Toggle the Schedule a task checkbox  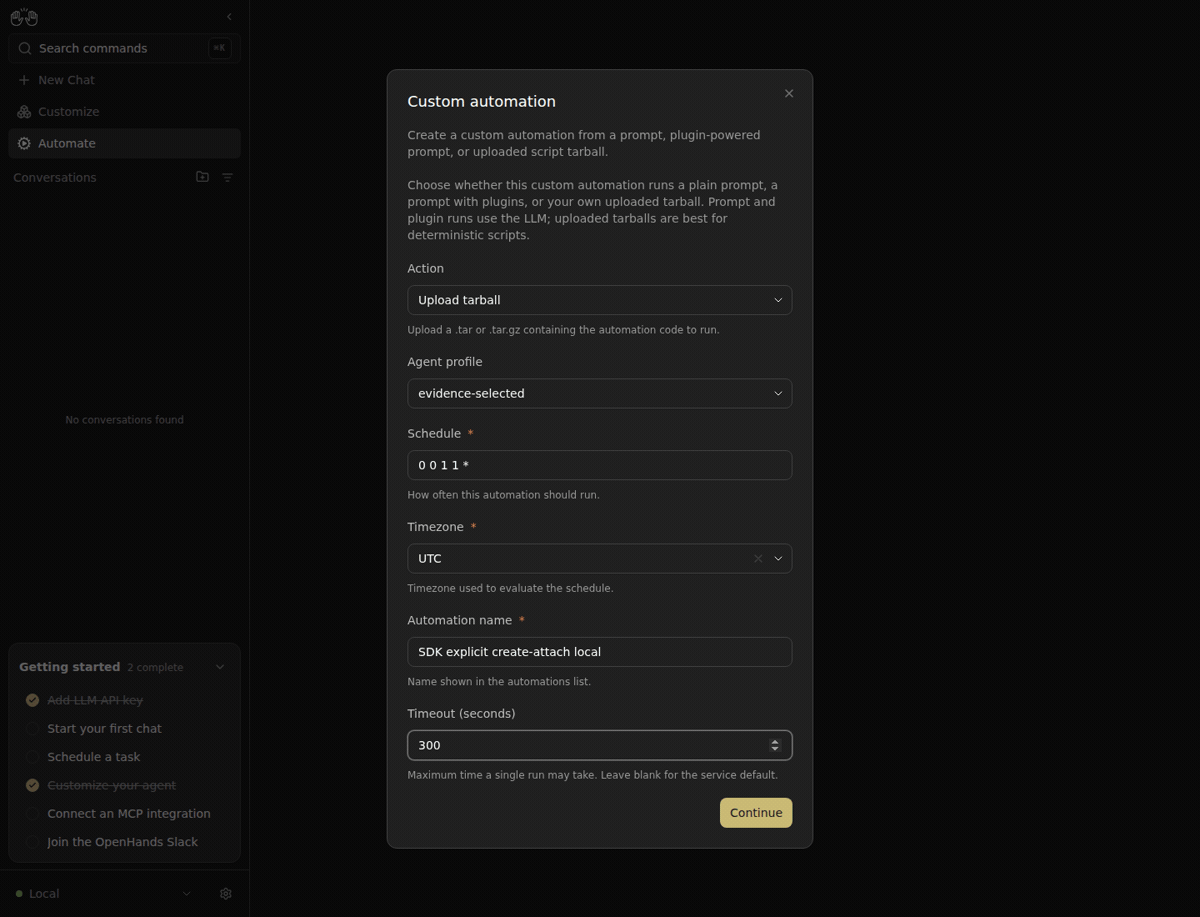click(x=33, y=757)
